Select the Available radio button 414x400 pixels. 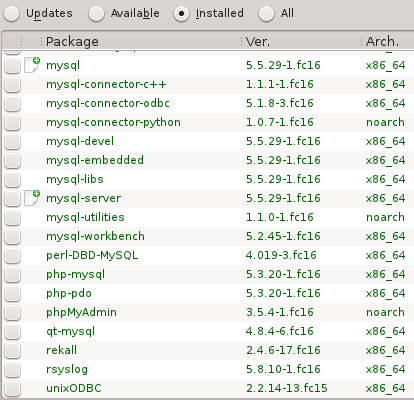(x=97, y=14)
